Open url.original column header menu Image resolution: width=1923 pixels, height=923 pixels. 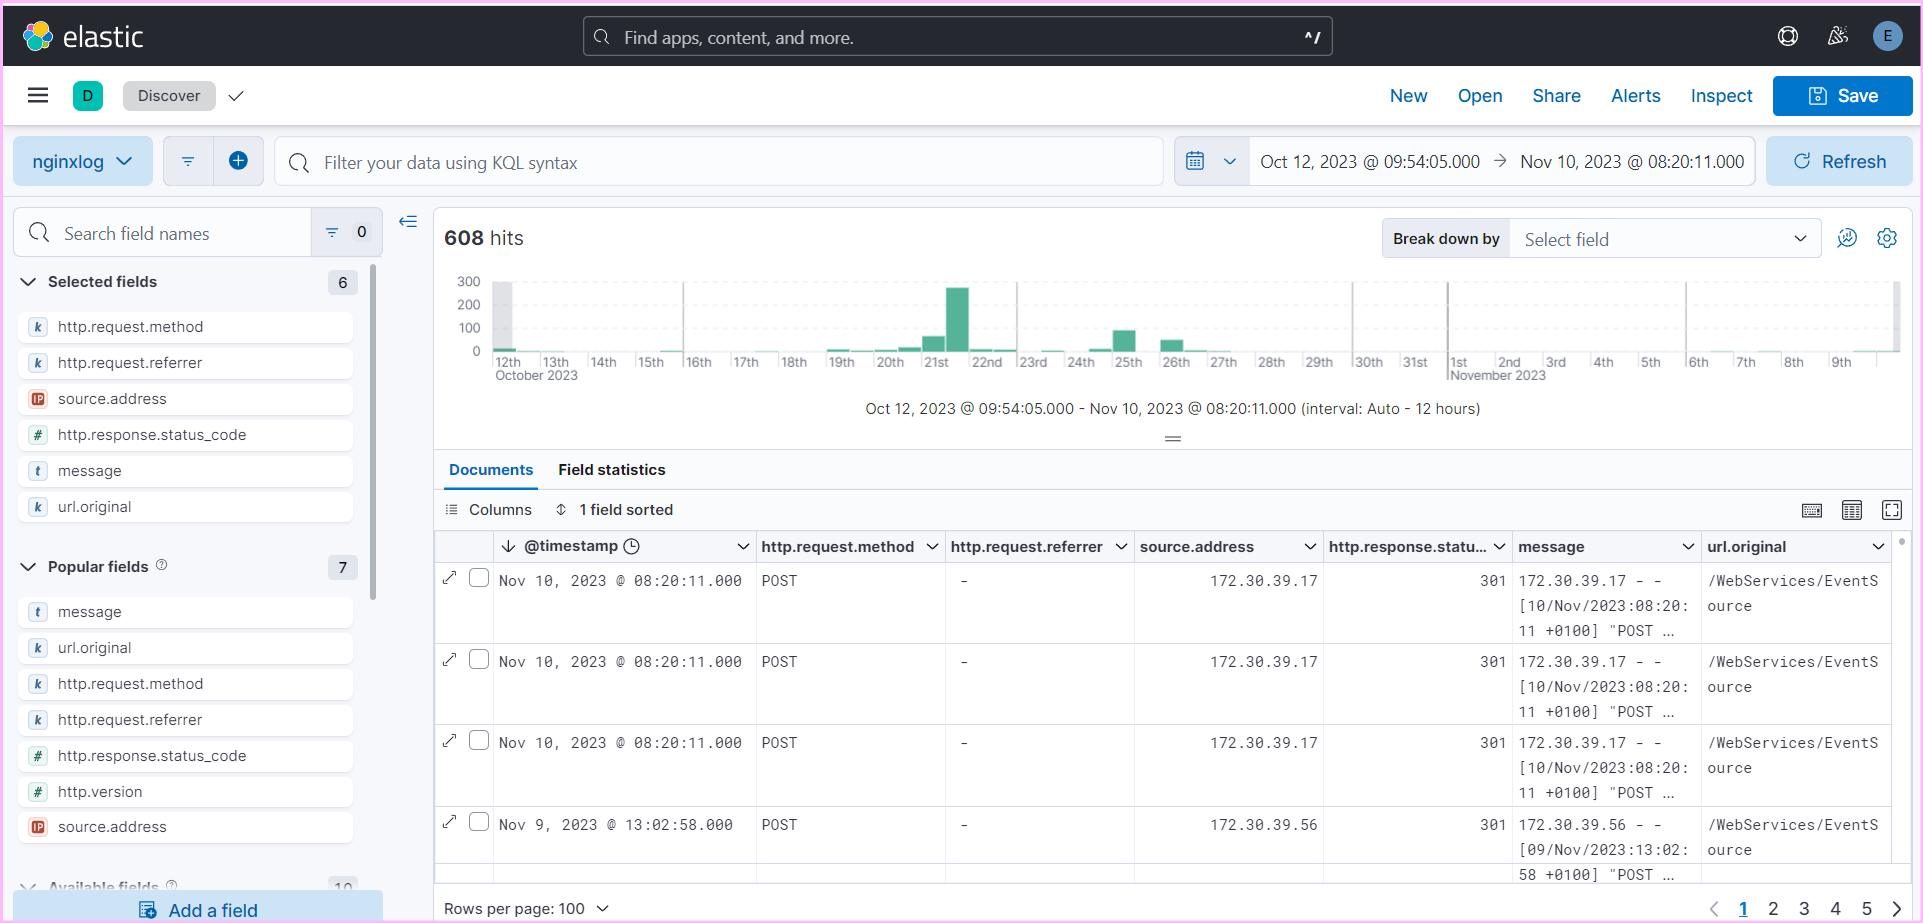click(1878, 546)
